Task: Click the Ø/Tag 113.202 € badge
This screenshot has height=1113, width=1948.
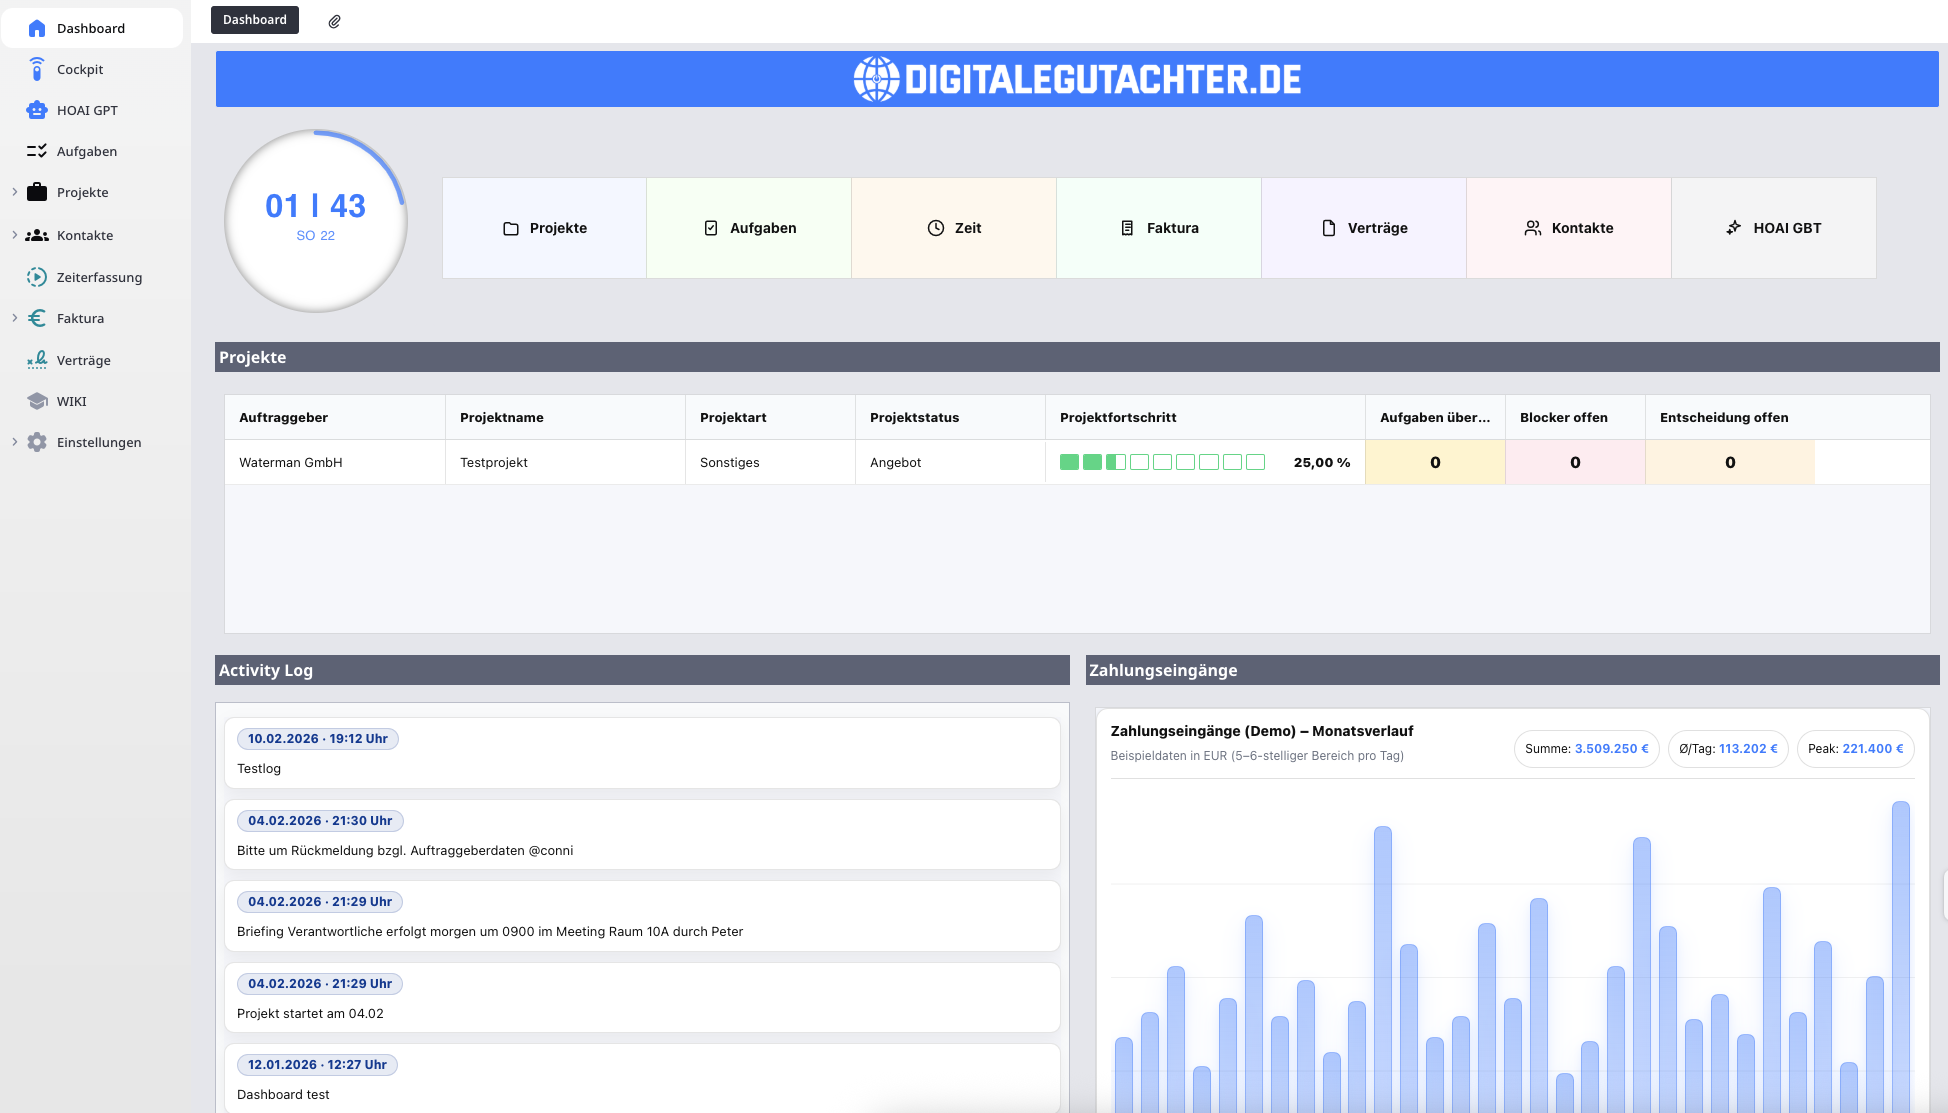Action: pyautogui.click(x=1729, y=748)
